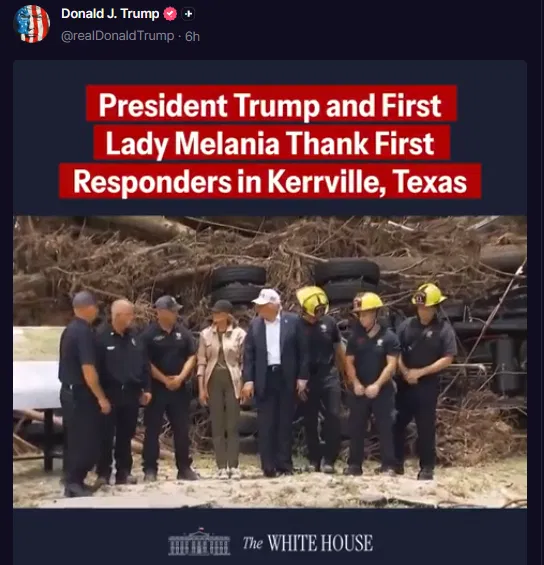Screen dimensions: 544x565
Task: Open the flag-painted profile avatar
Action: tap(32, 24)
